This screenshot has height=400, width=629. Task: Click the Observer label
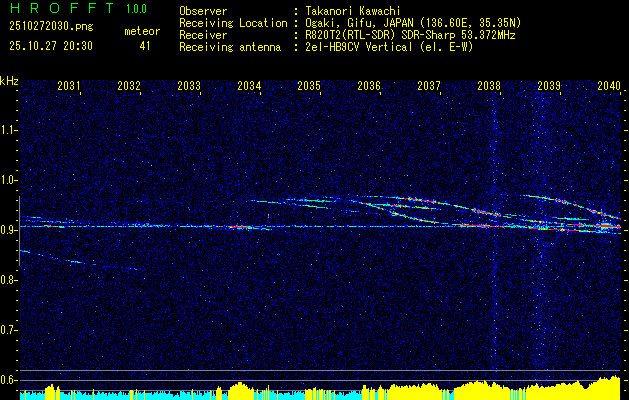point(203,11)
